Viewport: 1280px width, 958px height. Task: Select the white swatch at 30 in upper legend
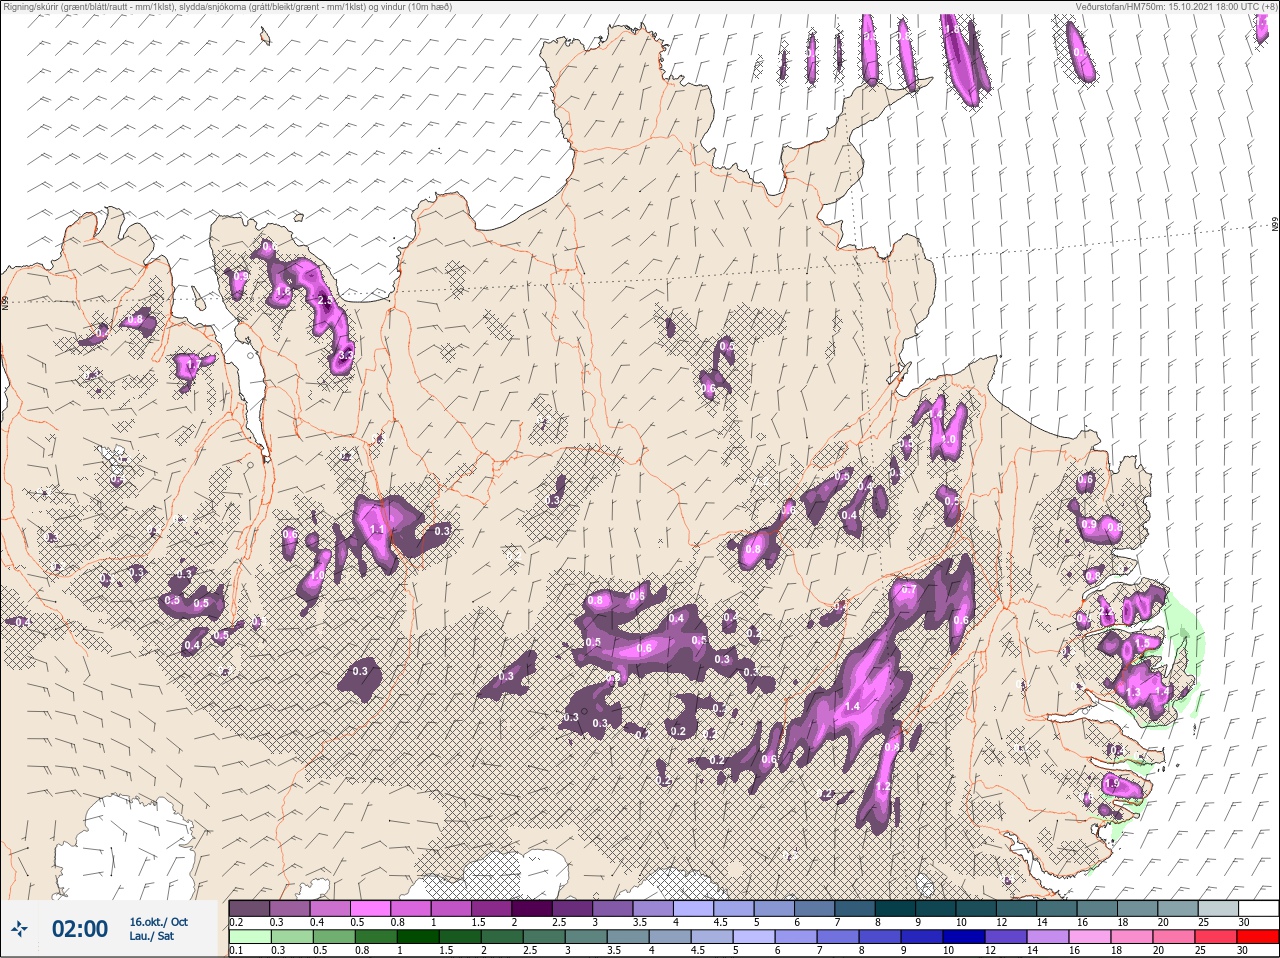[x=1258, y=908]
